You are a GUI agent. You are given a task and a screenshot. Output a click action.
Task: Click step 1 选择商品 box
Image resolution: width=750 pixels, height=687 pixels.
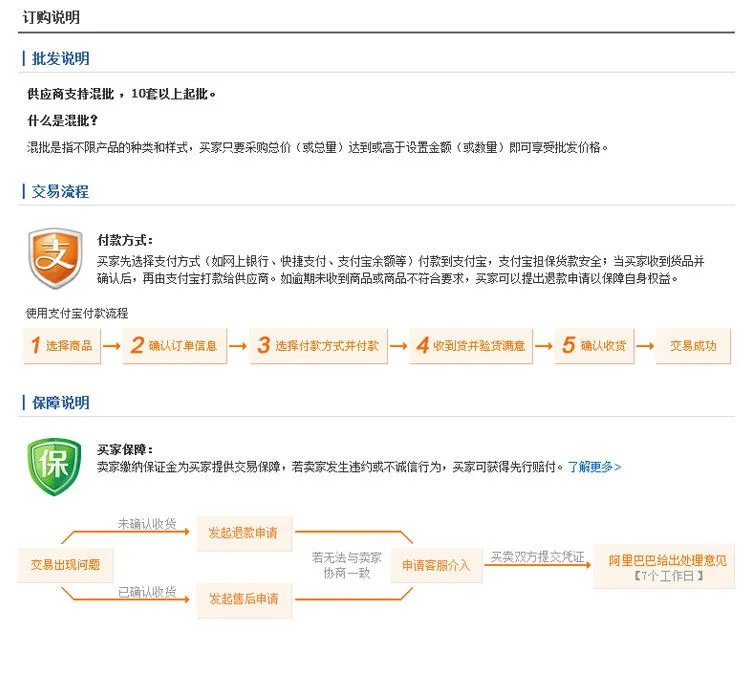tap(62, 346)
